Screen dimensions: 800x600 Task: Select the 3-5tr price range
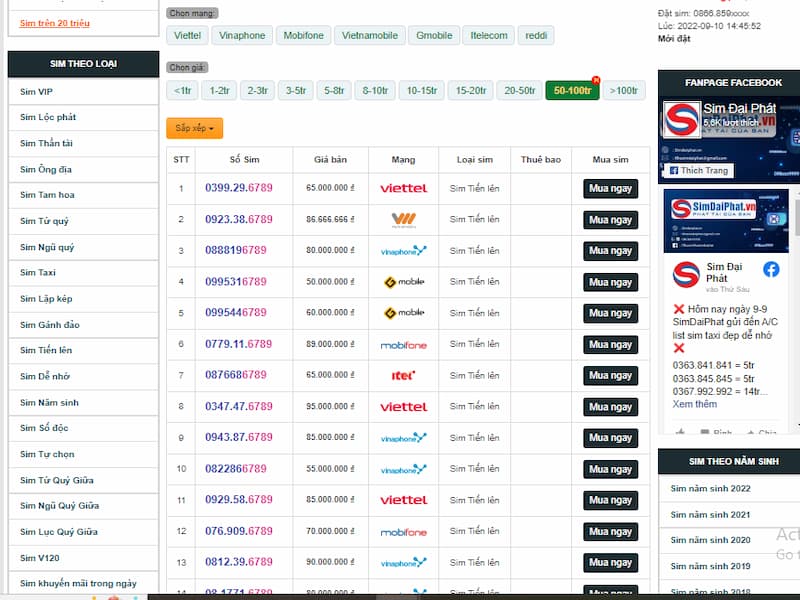[296, 91]
